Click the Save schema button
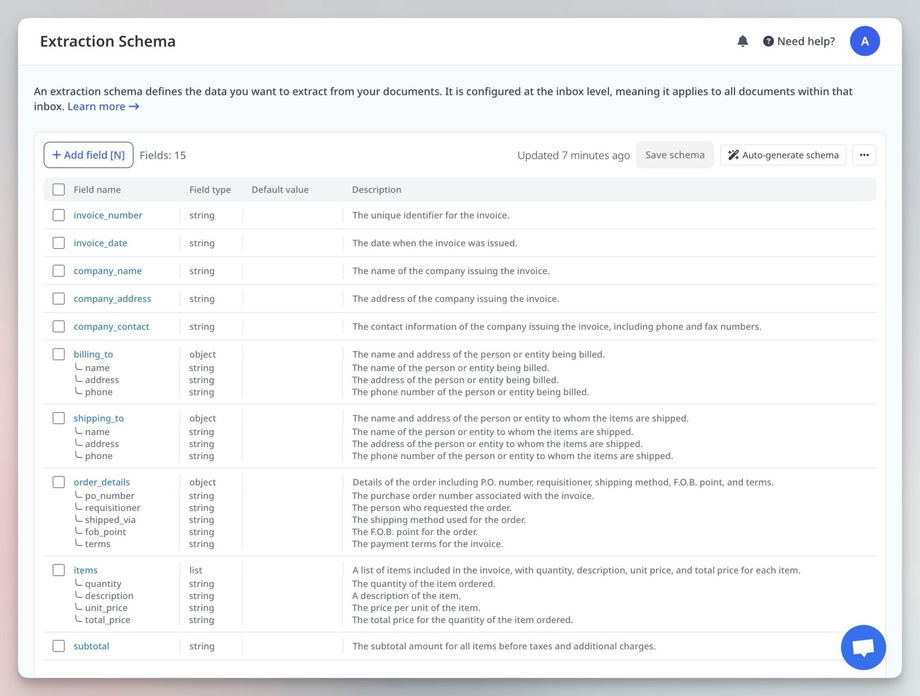Screen dimensions: 920x696 click(x=675, y=155)
